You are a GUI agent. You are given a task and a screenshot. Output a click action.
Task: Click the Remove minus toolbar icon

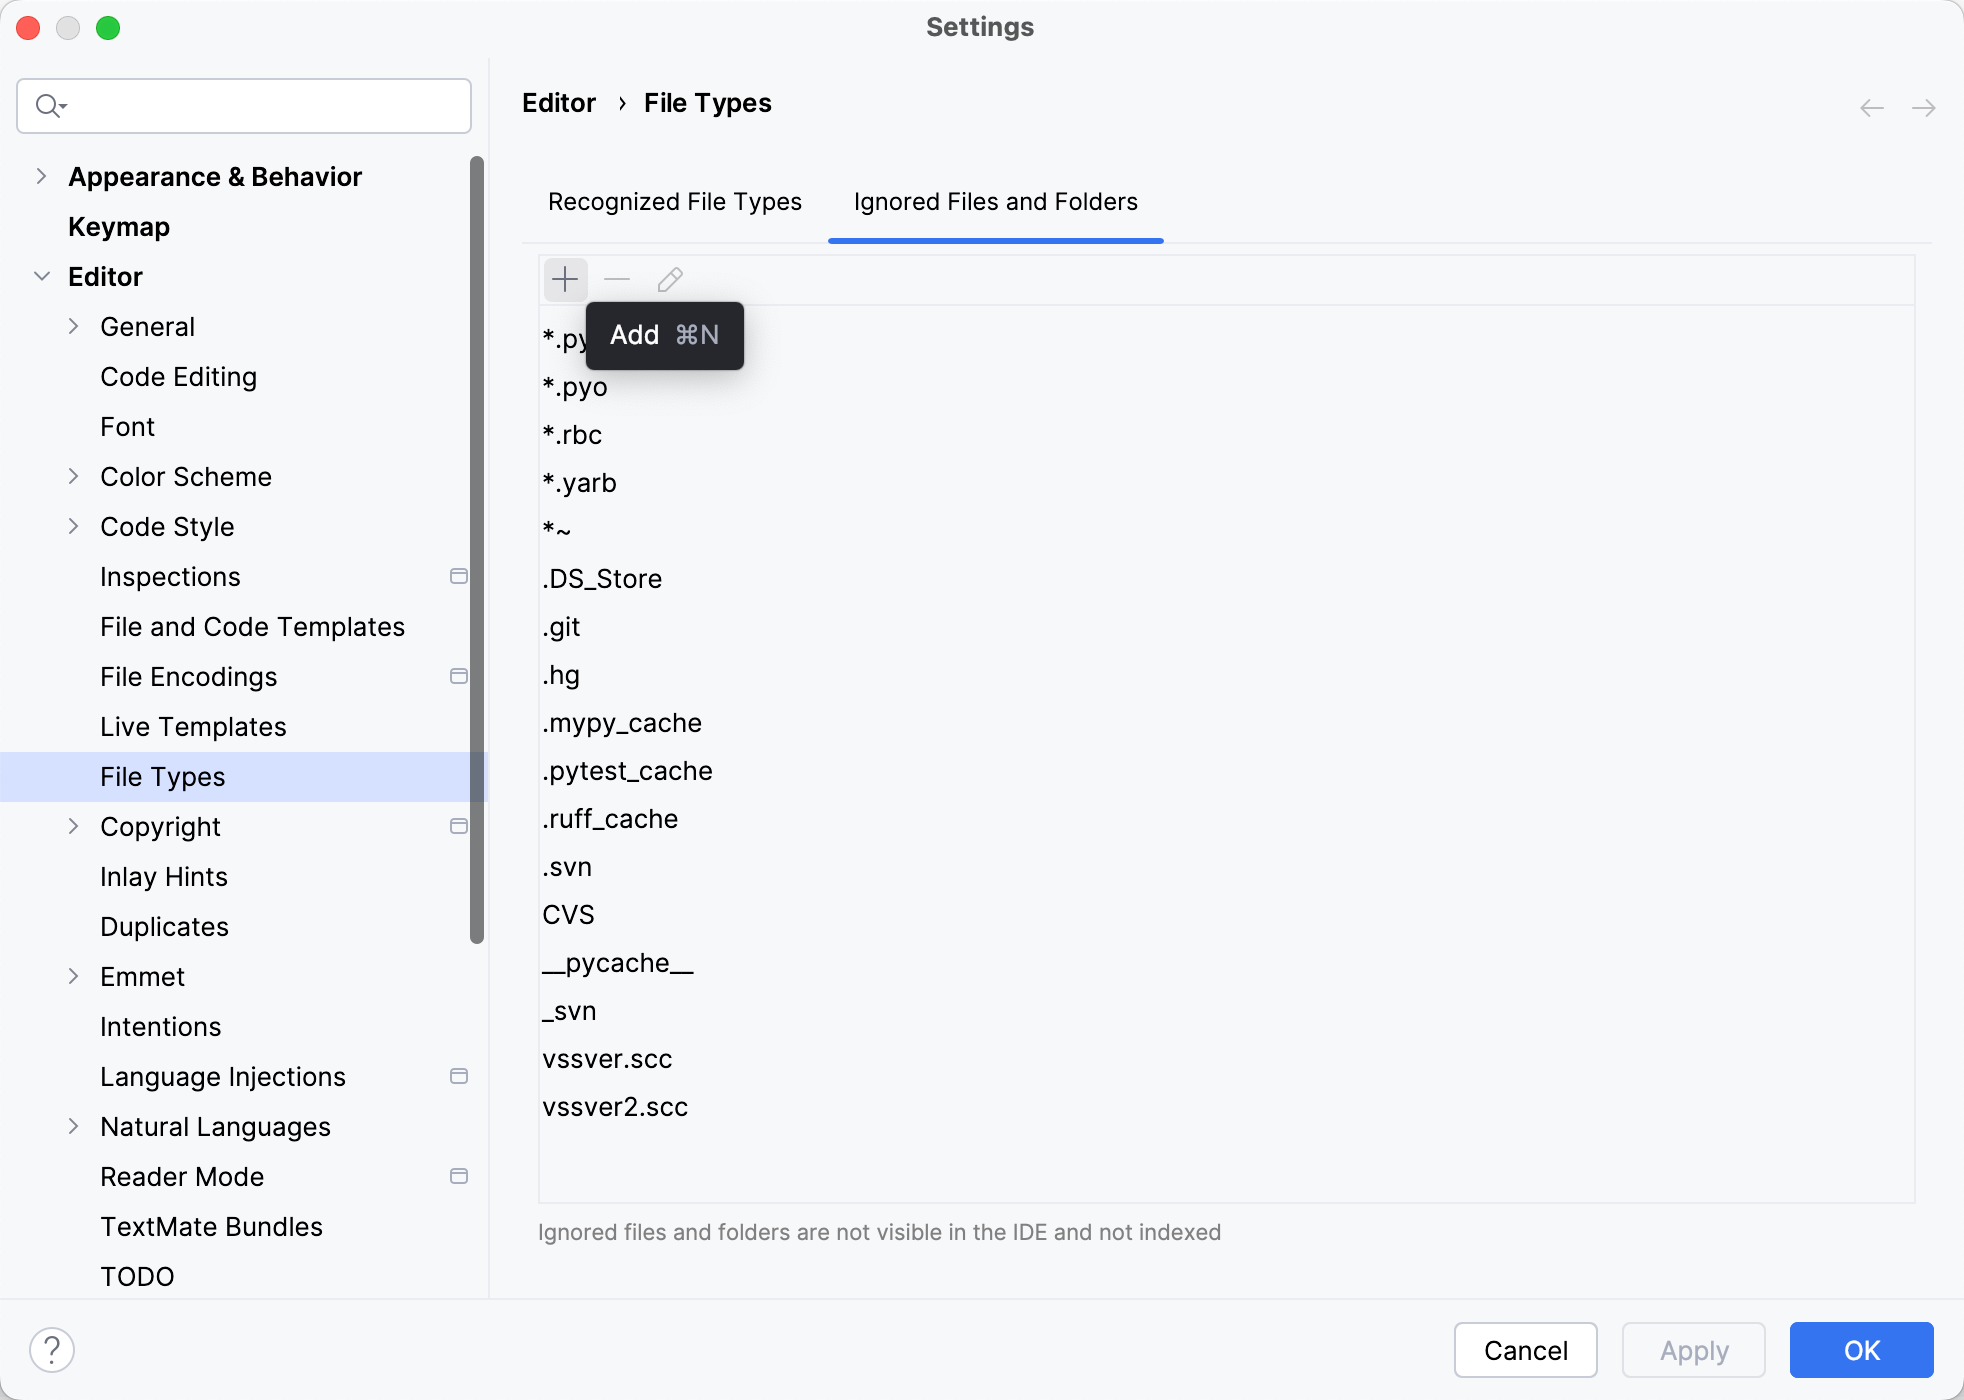pos(617,279)
